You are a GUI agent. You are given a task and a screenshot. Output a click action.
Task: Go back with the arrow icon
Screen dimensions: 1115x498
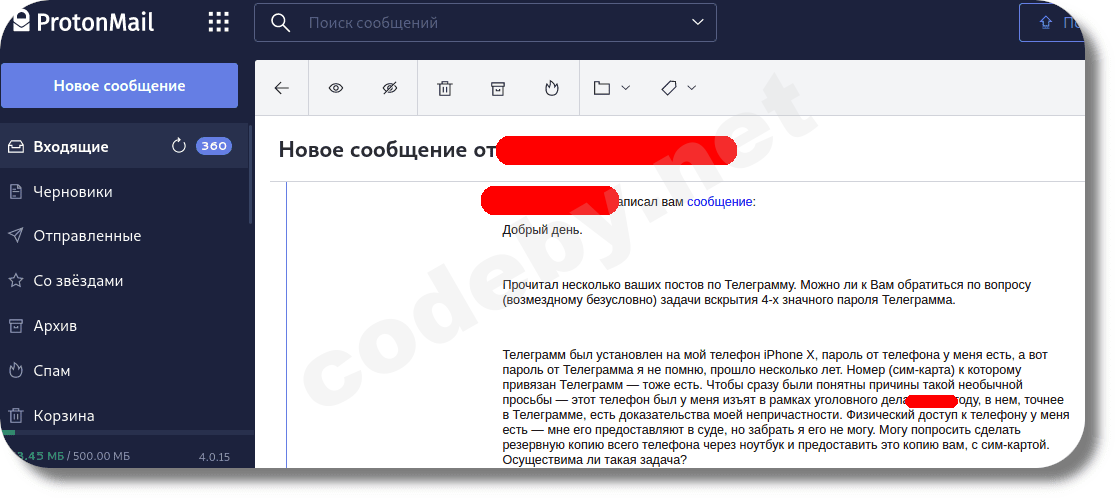[282, 88]
